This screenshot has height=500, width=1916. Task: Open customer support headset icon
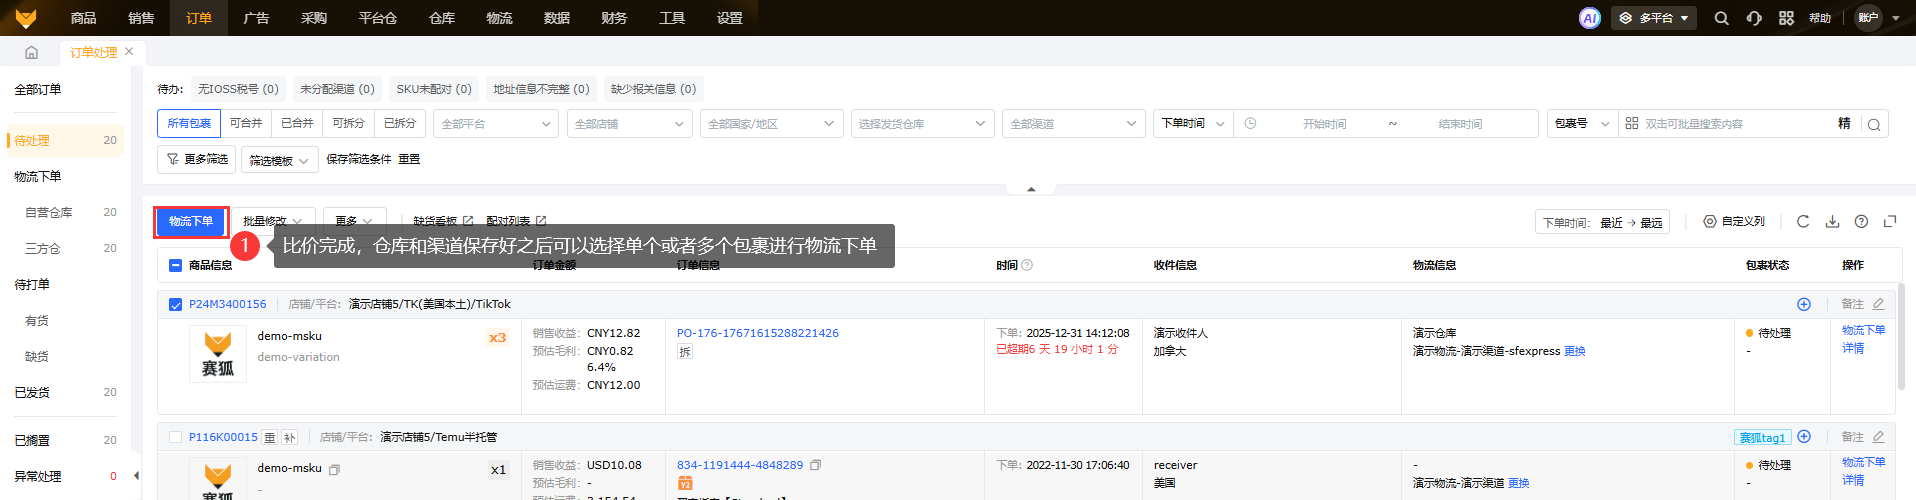coord(1753,18)
